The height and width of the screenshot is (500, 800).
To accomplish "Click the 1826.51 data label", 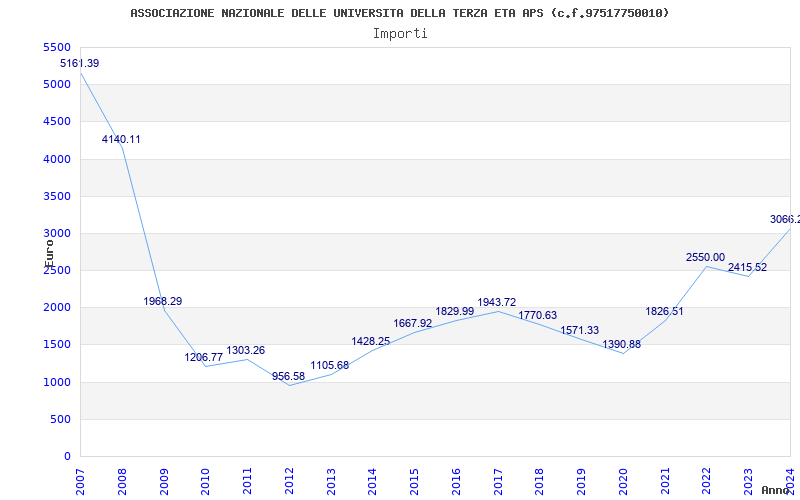I will pos(664,311).
